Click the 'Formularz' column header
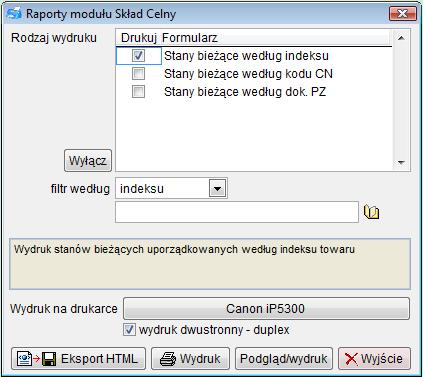Screen dimensions: 423x377 [x=276, y=38]
